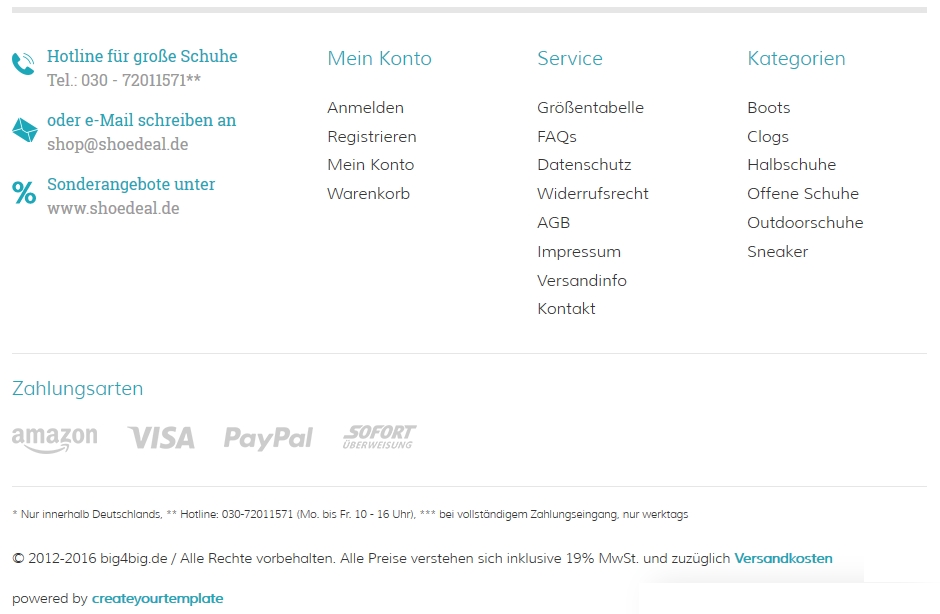This screenshot has height=614, width=940.
Task: Click the Amazon payment logo
Action: [54, 438]
